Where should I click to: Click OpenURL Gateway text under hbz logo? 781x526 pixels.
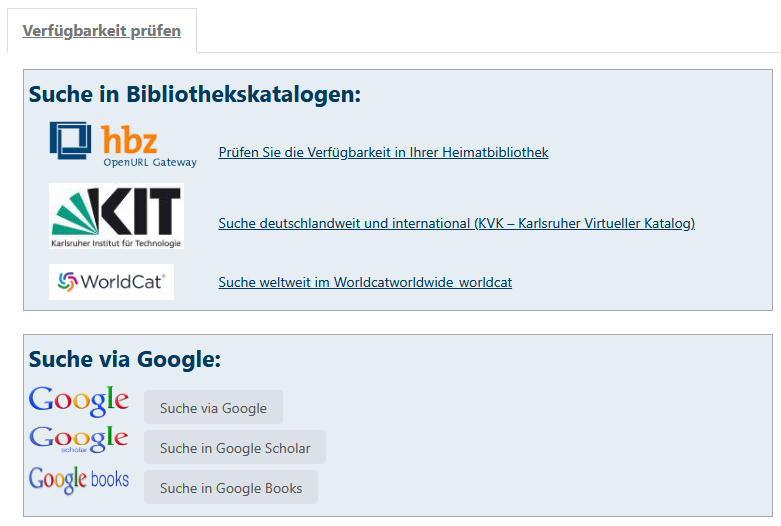[150, 162]
